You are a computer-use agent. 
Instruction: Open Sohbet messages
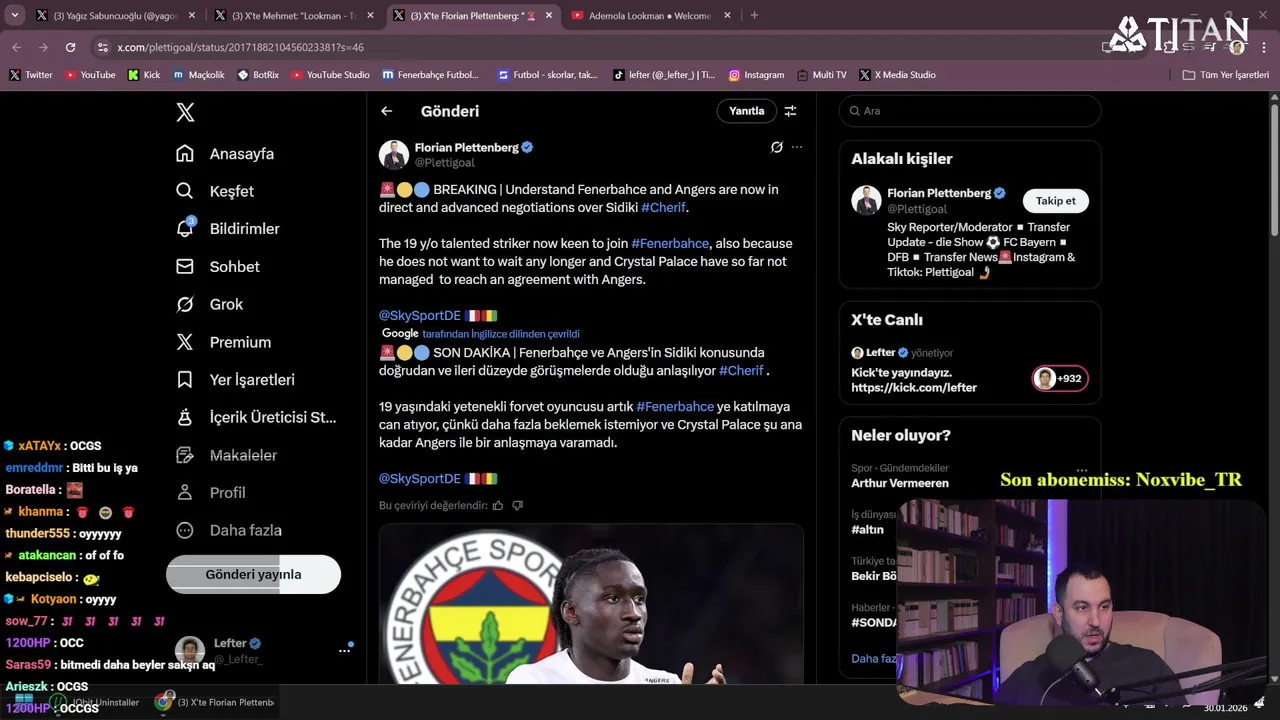[218, 267]
